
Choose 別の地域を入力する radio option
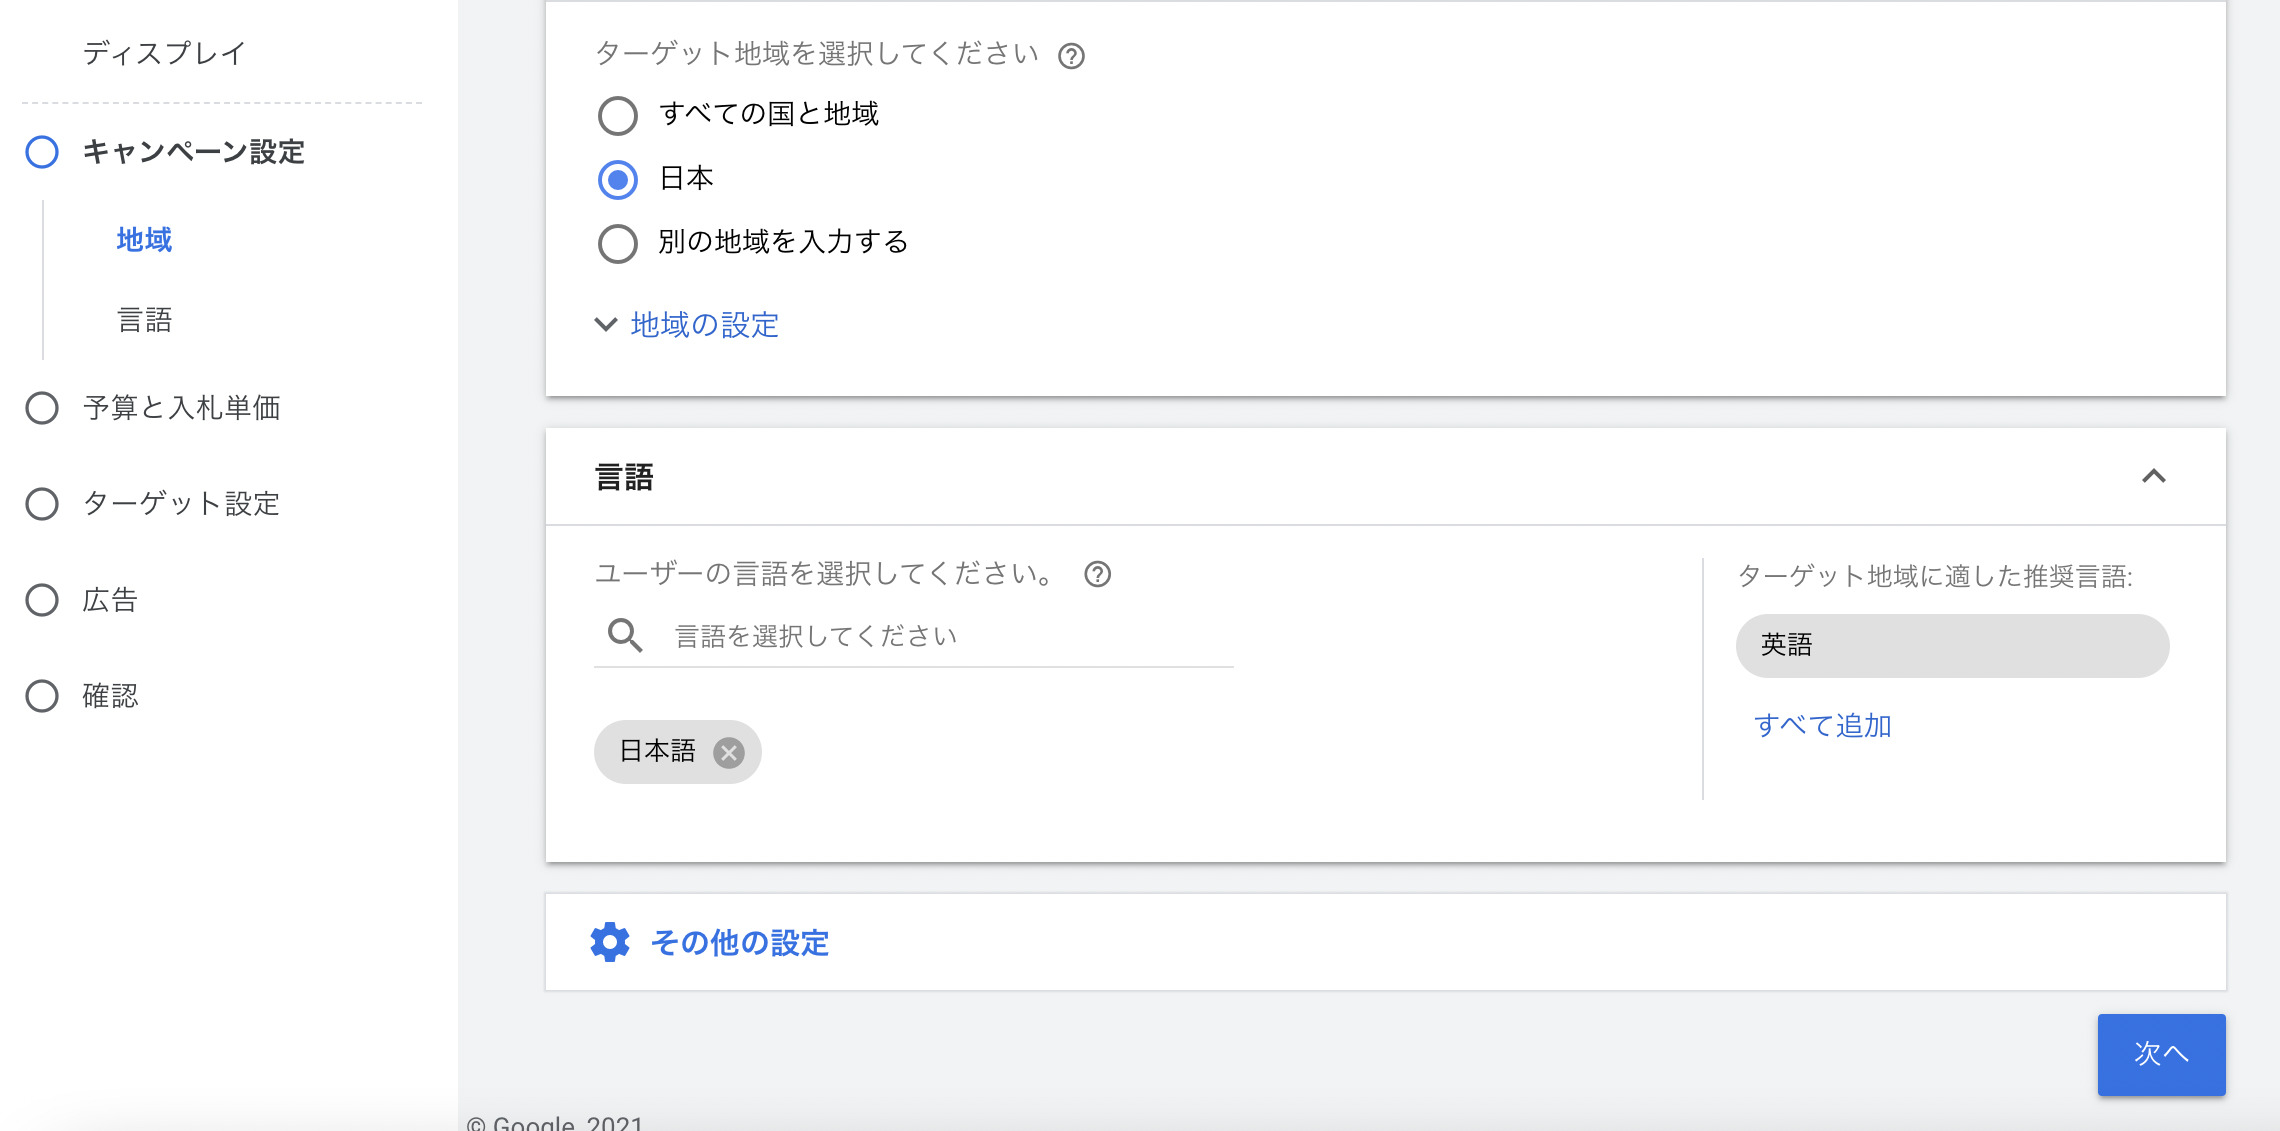(618, 243)
